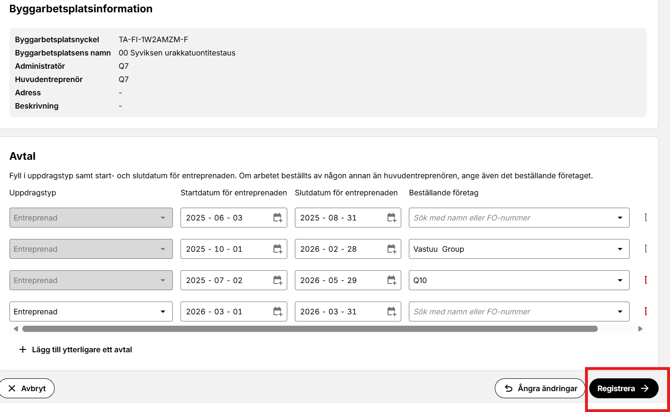Click the Adress label
This screenshot has width=670, height=412.
point(28,93)
